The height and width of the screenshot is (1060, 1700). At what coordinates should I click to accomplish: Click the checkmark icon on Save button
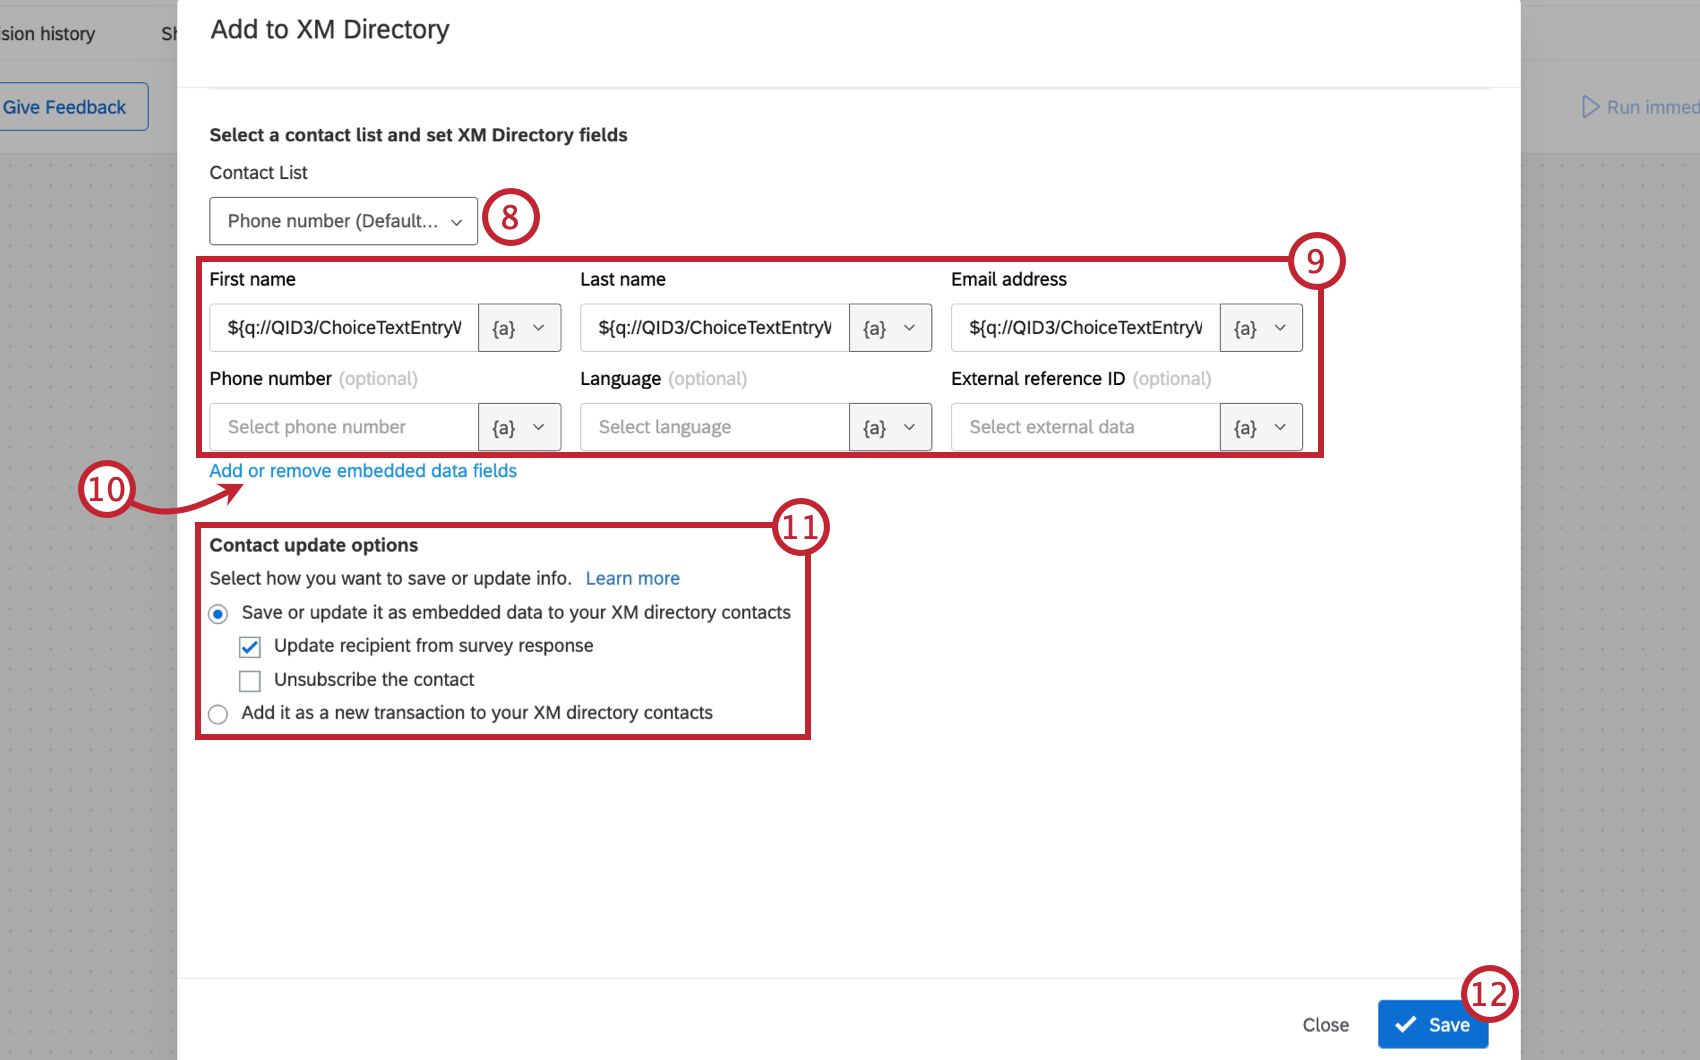[1406, 1024]
